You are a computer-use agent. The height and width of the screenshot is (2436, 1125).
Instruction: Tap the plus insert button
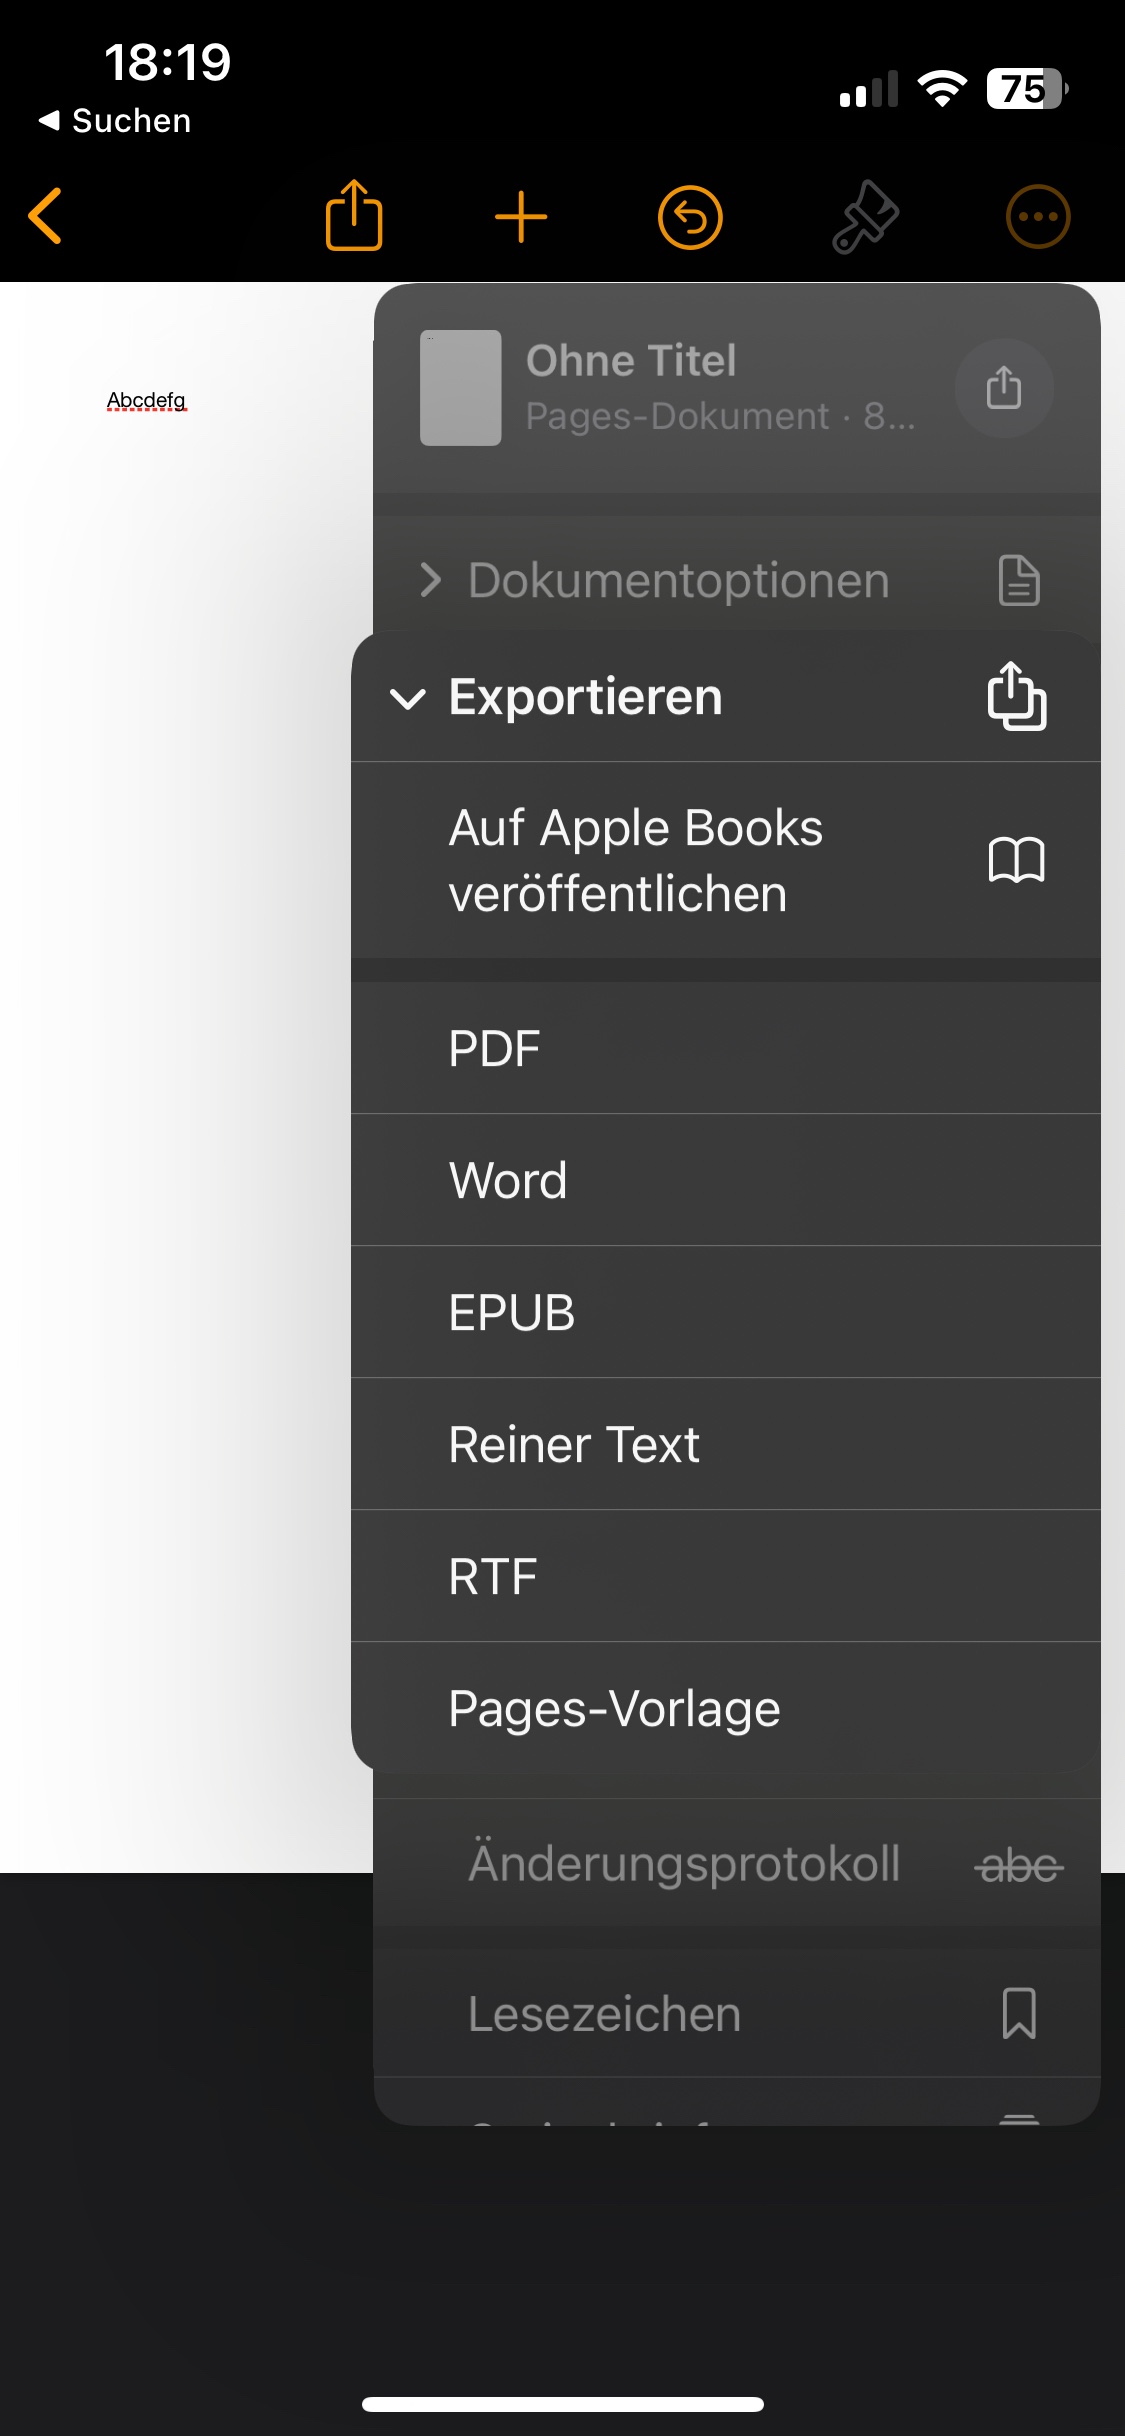521,217
